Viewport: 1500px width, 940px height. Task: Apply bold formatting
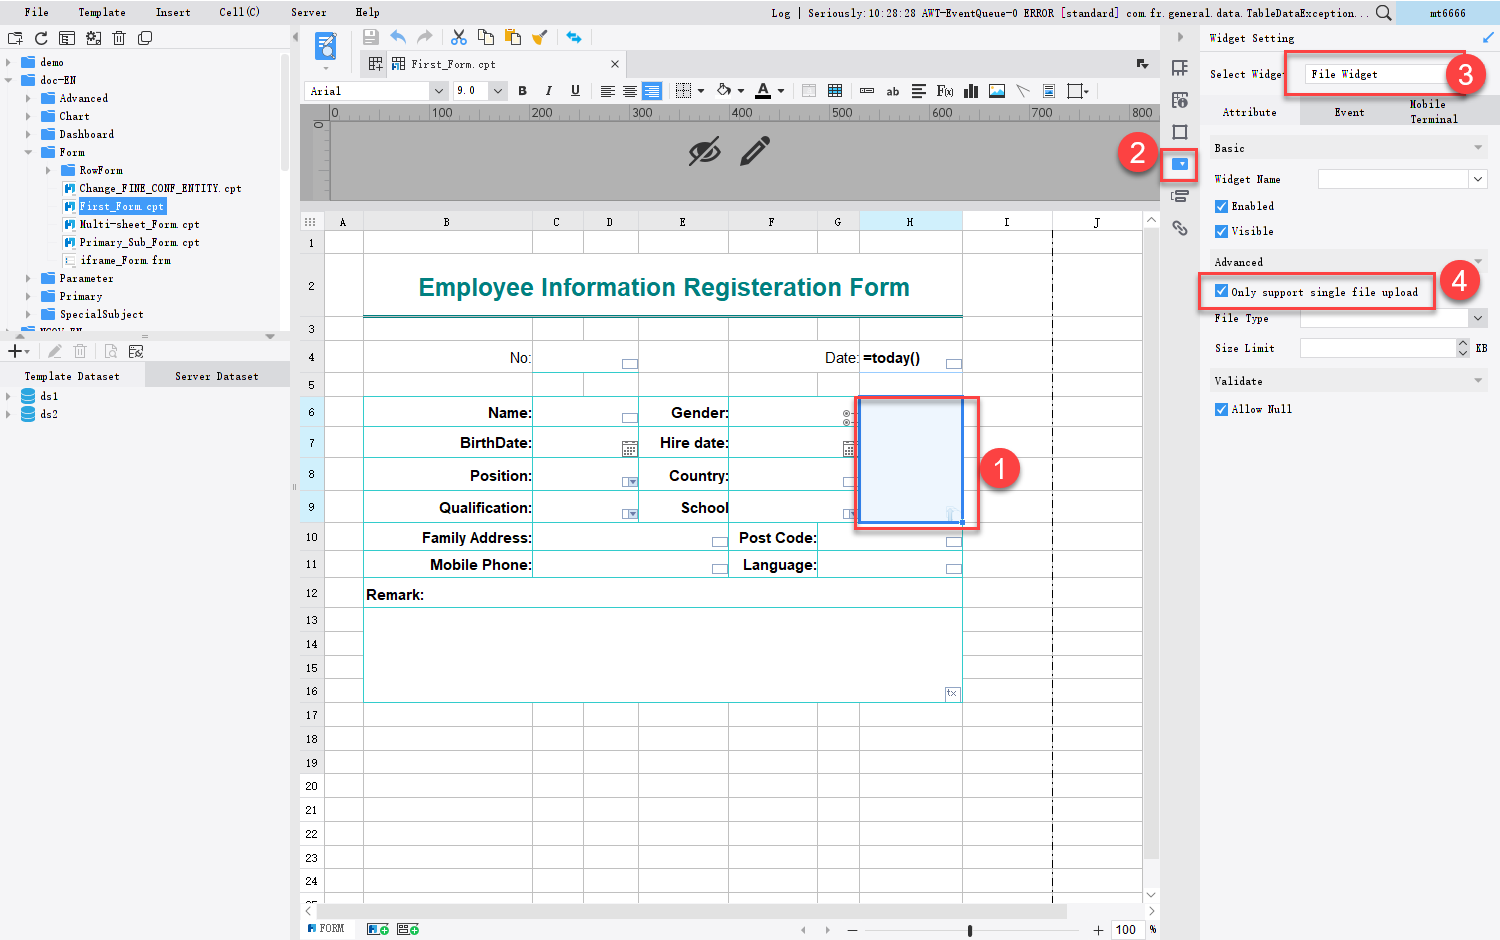coord(522,91)
